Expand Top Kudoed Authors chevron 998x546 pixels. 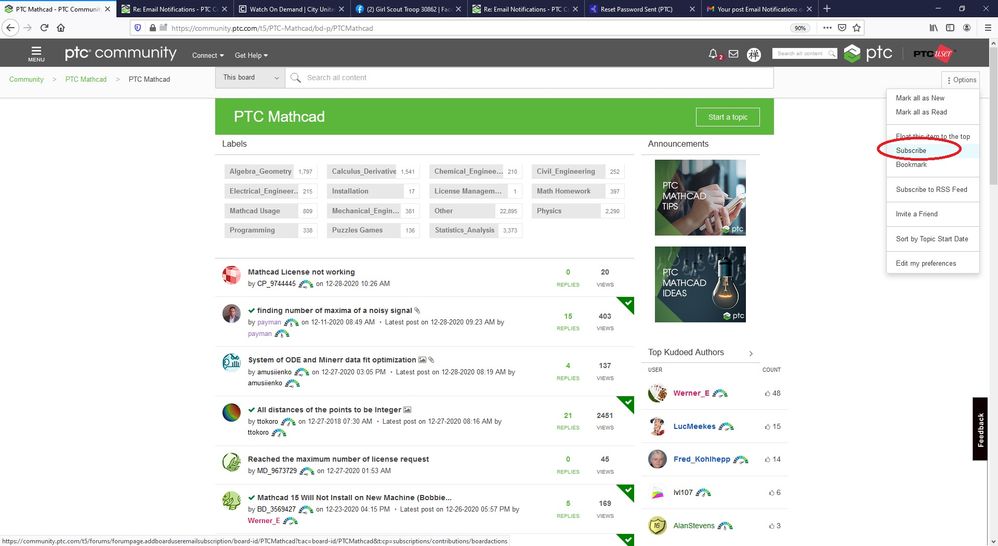click(751, 353)
